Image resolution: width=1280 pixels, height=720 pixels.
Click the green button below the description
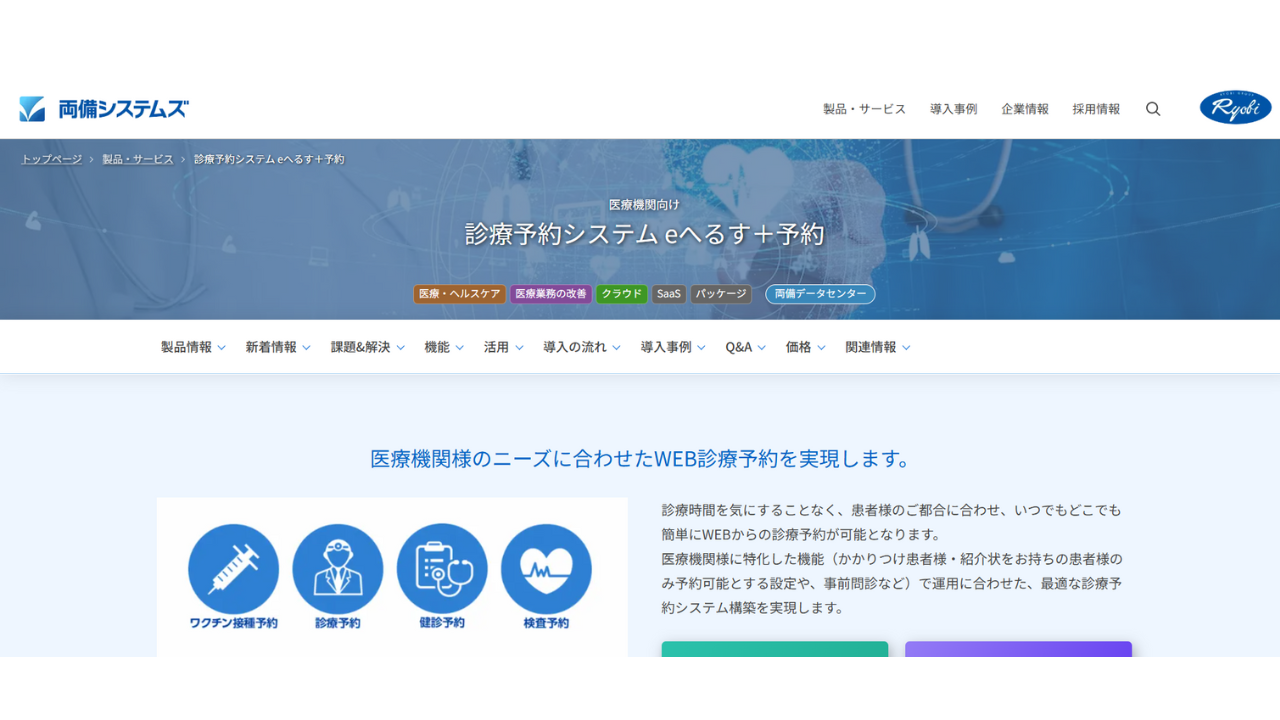(x=775, y=649)
